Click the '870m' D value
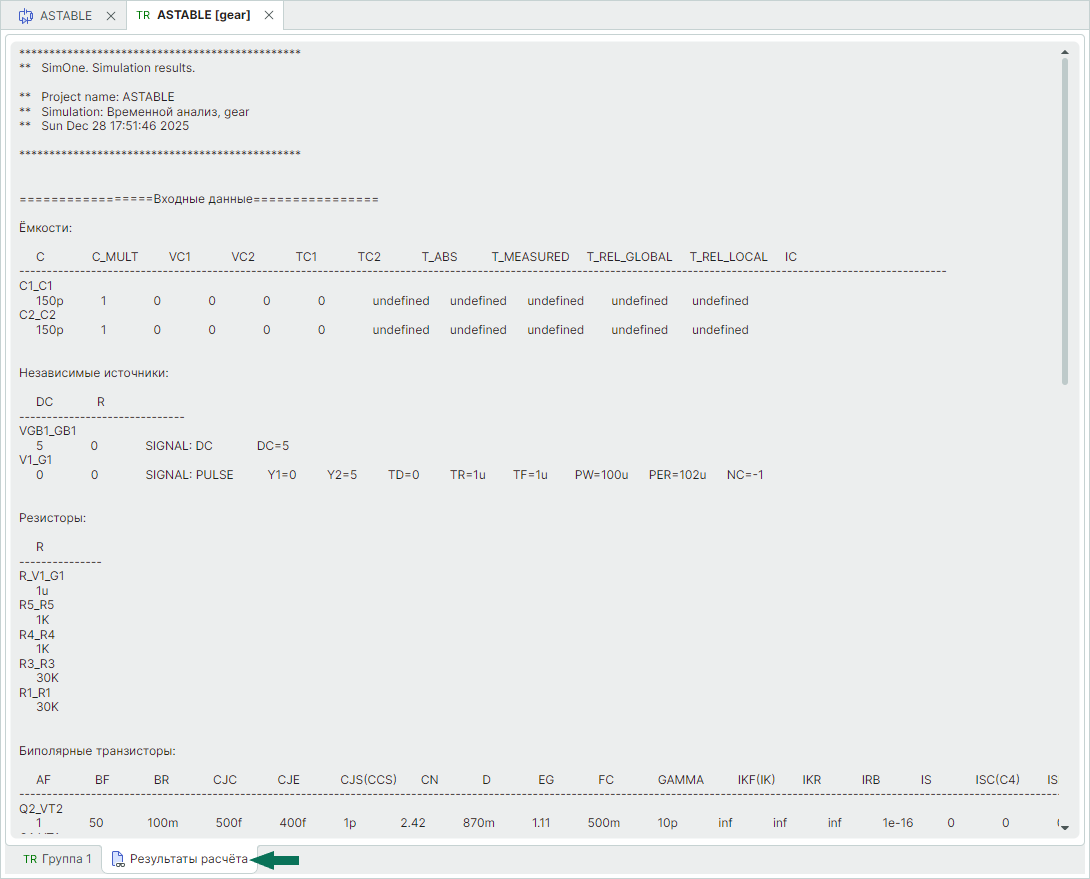Viewport: 1090px width, 879px height. click(x=479, y=823)
